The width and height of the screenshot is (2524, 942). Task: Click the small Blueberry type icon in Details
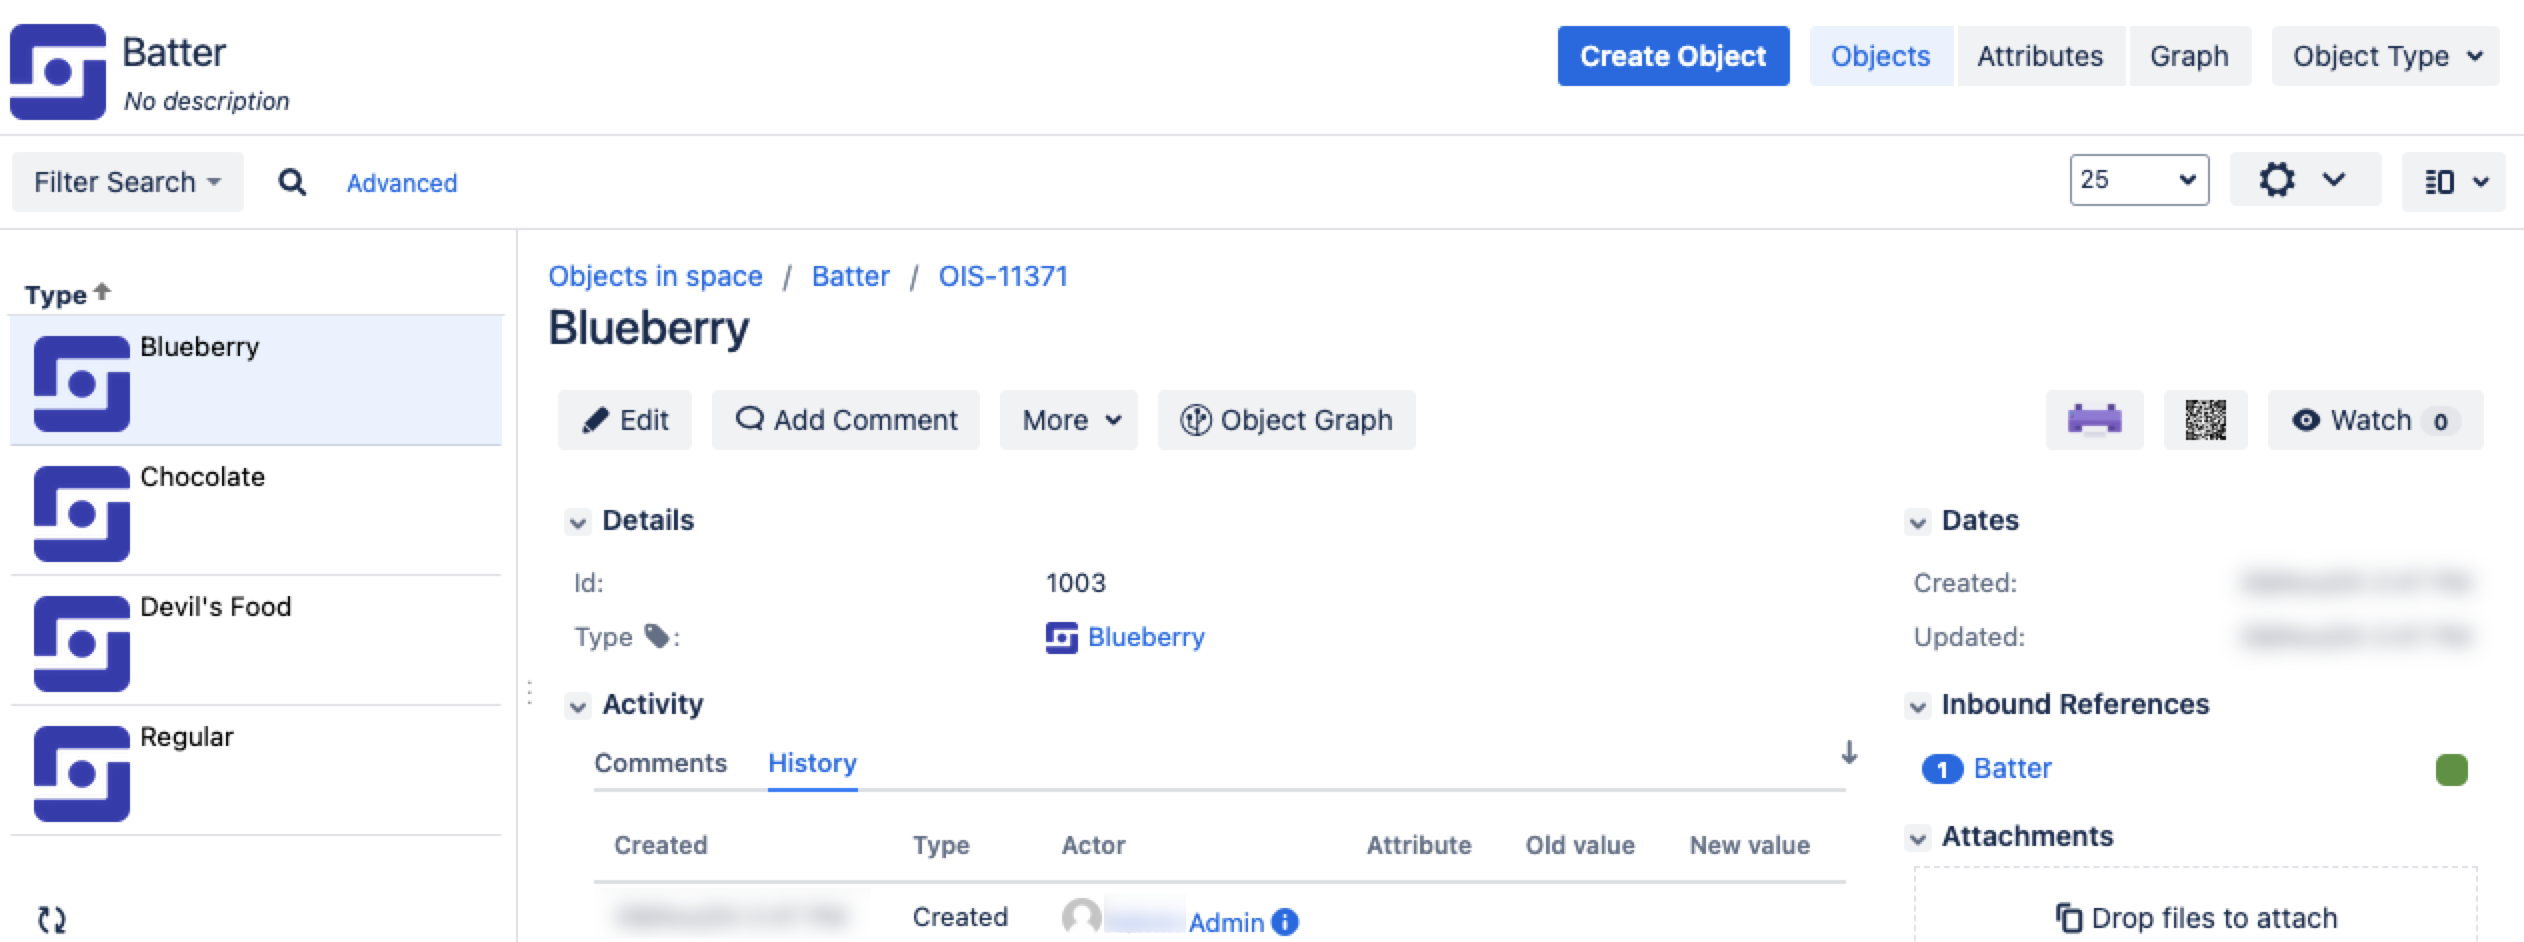click(1061, 637)
